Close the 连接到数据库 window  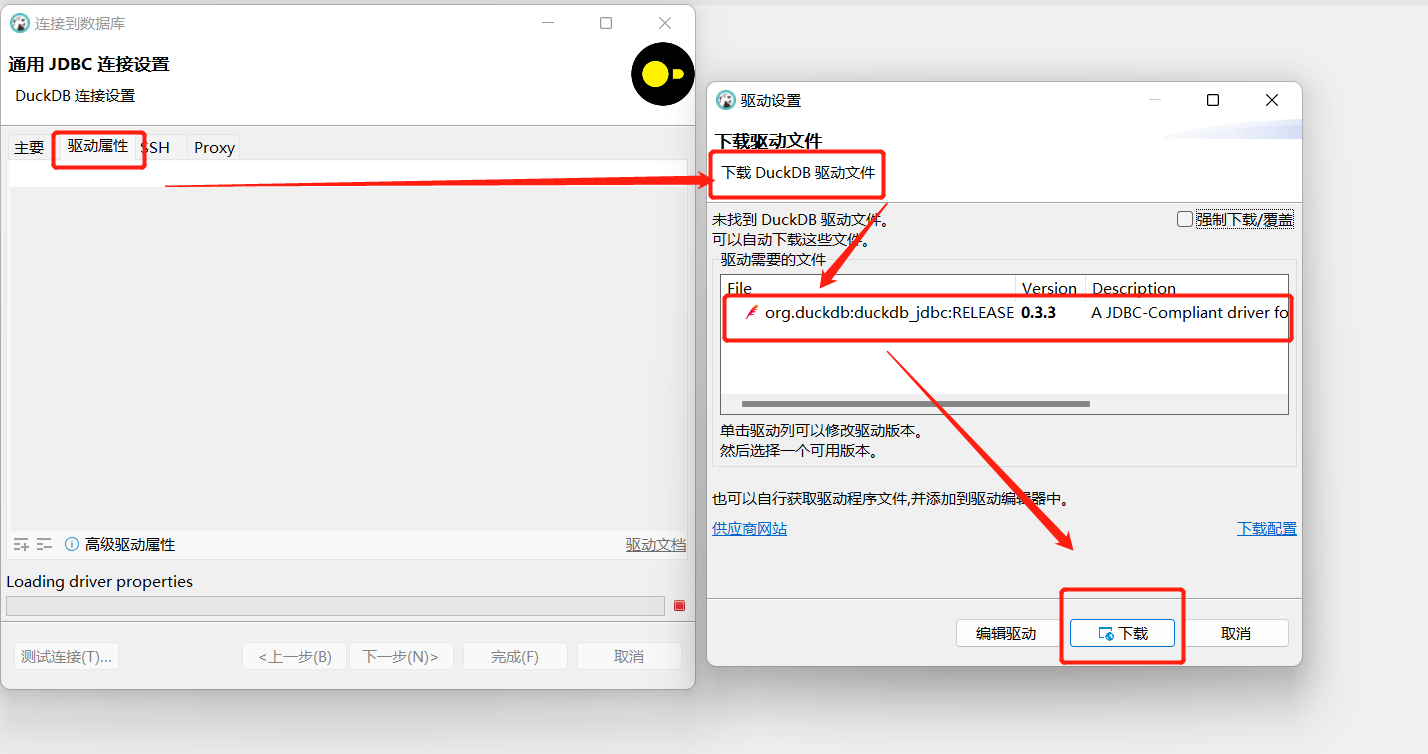pos(665,23)
